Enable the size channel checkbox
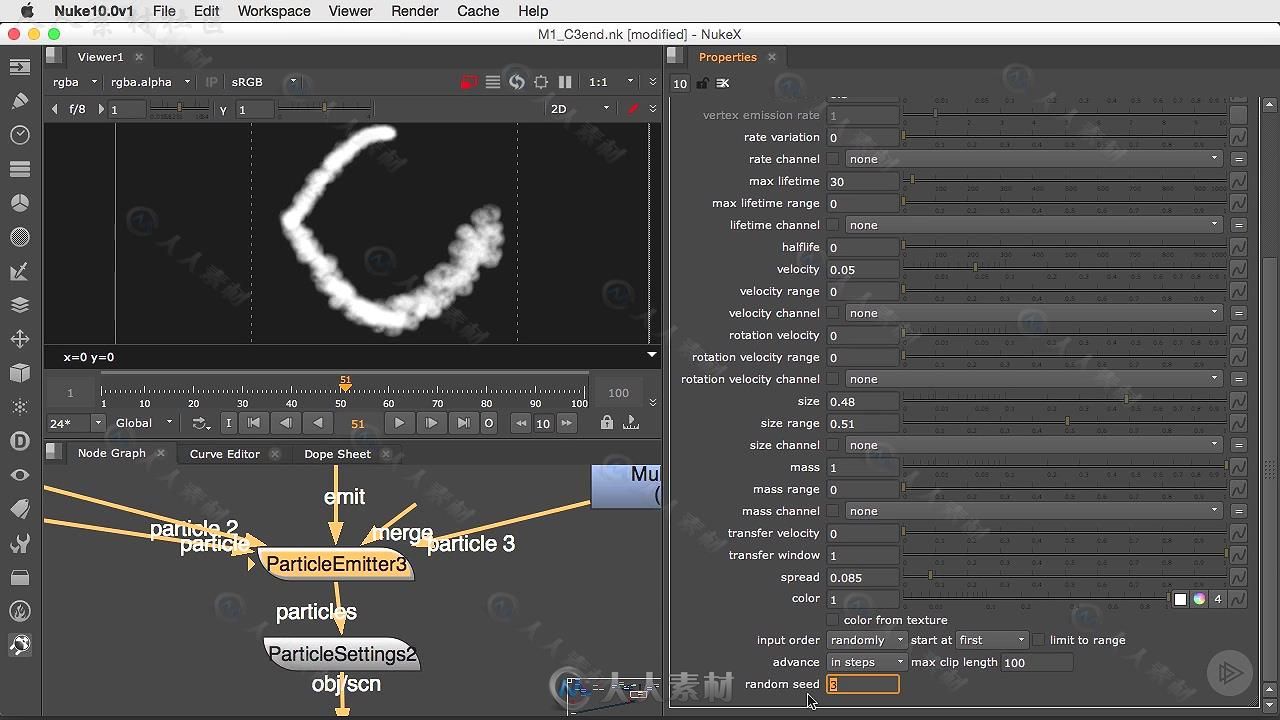 pyautogui.click(x=832, y=445)
